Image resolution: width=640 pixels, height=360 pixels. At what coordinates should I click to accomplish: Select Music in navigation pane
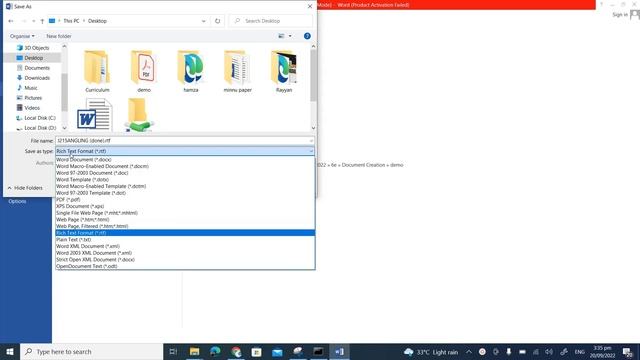(x=27, y=88)
